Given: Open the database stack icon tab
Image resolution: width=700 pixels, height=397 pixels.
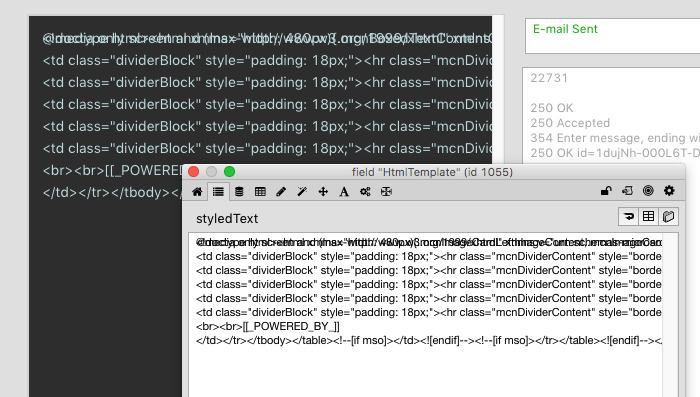Looking at the screenshot, I should point(239,192).
